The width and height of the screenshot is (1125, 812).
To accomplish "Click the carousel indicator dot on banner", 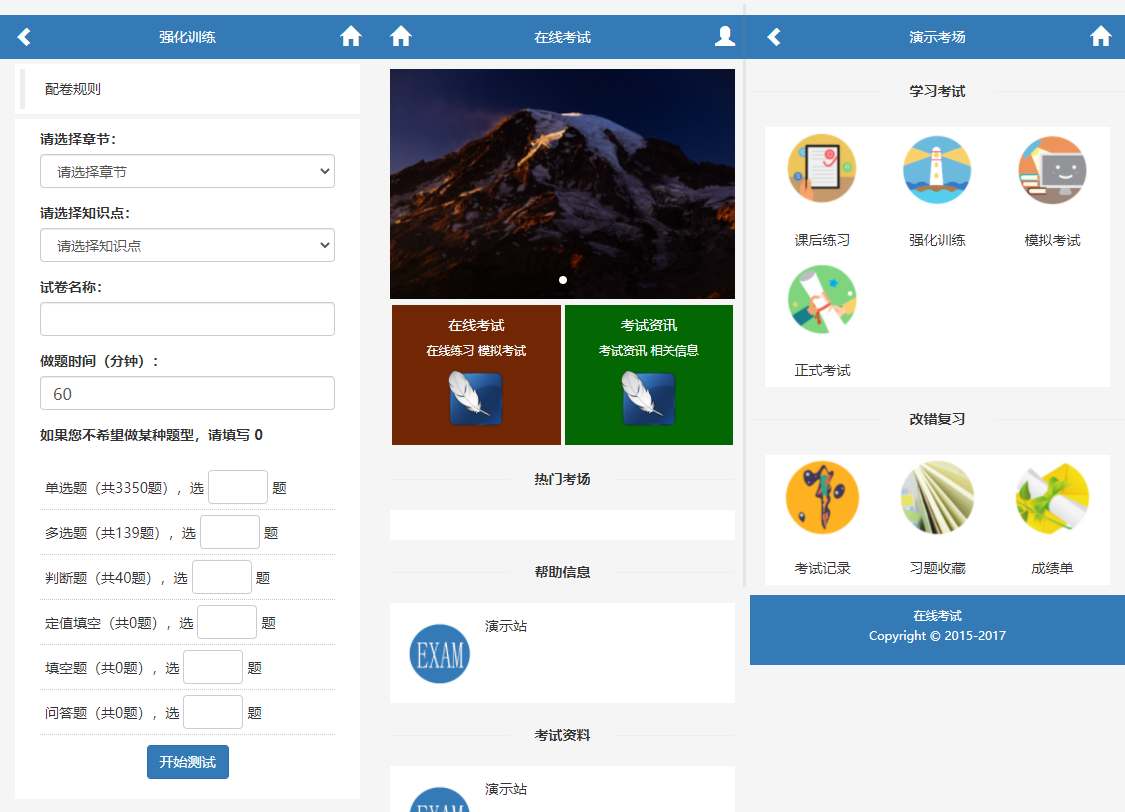I will (563, 280).
